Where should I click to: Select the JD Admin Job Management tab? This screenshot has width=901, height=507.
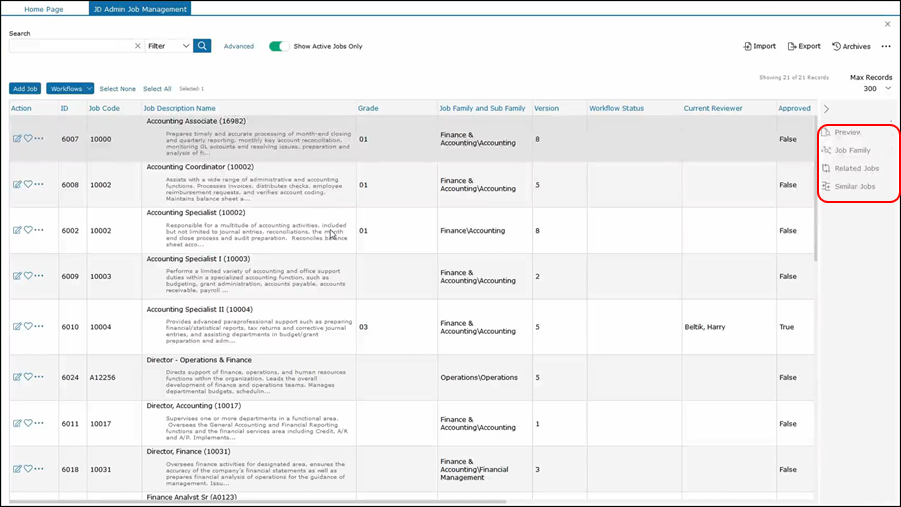[140, 9]
